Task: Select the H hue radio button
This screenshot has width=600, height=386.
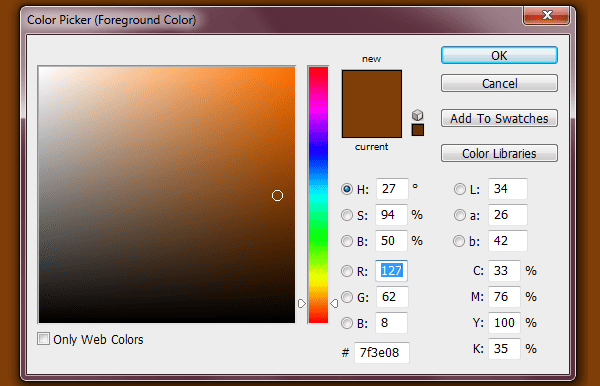Action: click(347, 189)
